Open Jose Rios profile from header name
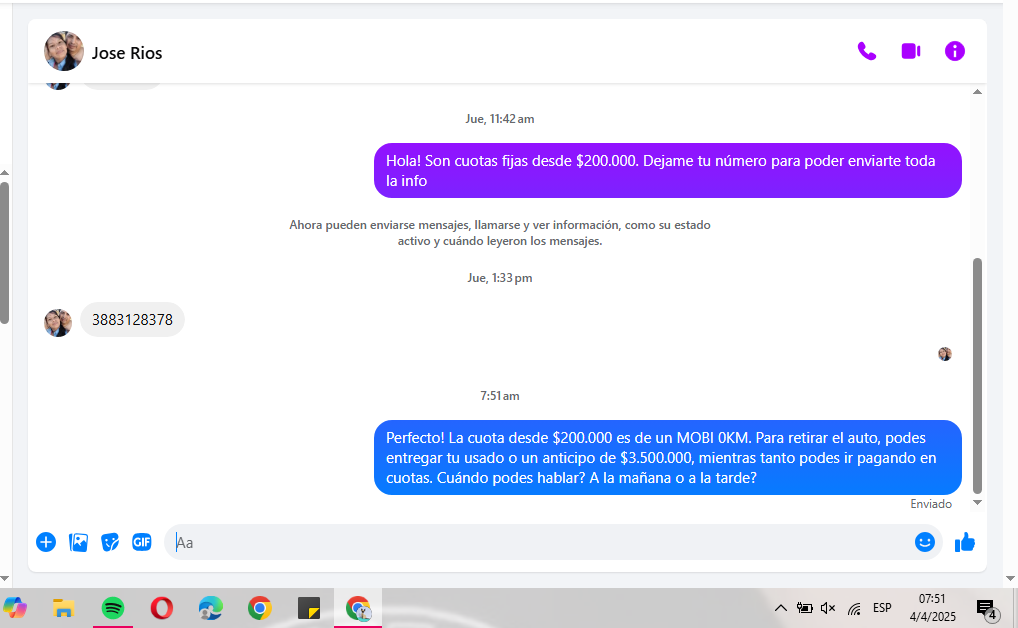 coord(127,53)
